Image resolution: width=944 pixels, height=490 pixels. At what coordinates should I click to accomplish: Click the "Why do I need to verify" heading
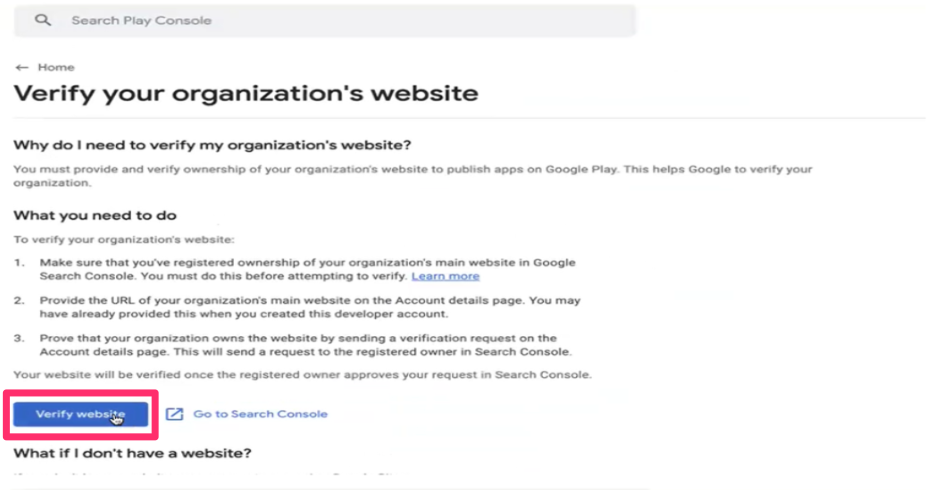tap(212, 145)
